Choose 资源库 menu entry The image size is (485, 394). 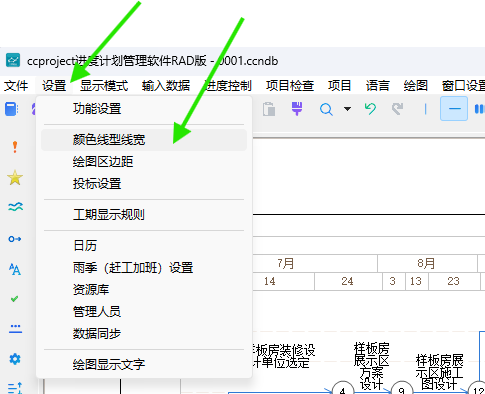tap(144, 290)
